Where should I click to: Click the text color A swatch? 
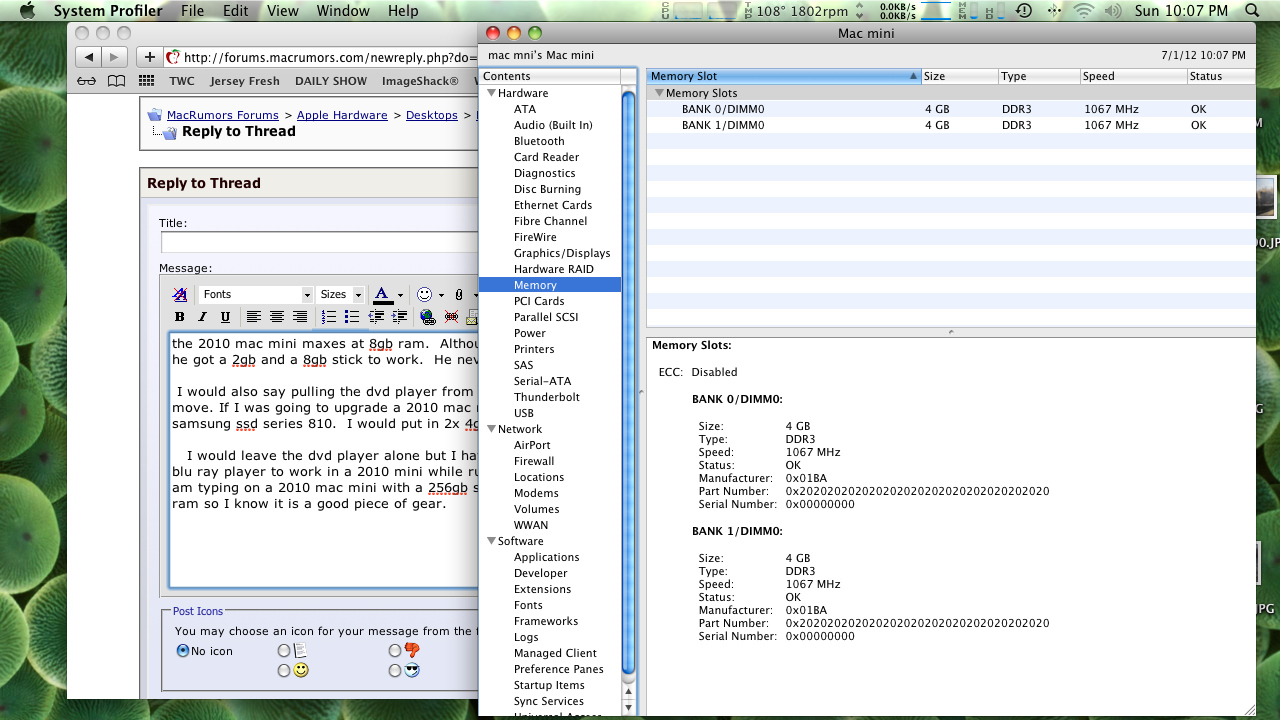pyautogui.click(x=382, y=295)
